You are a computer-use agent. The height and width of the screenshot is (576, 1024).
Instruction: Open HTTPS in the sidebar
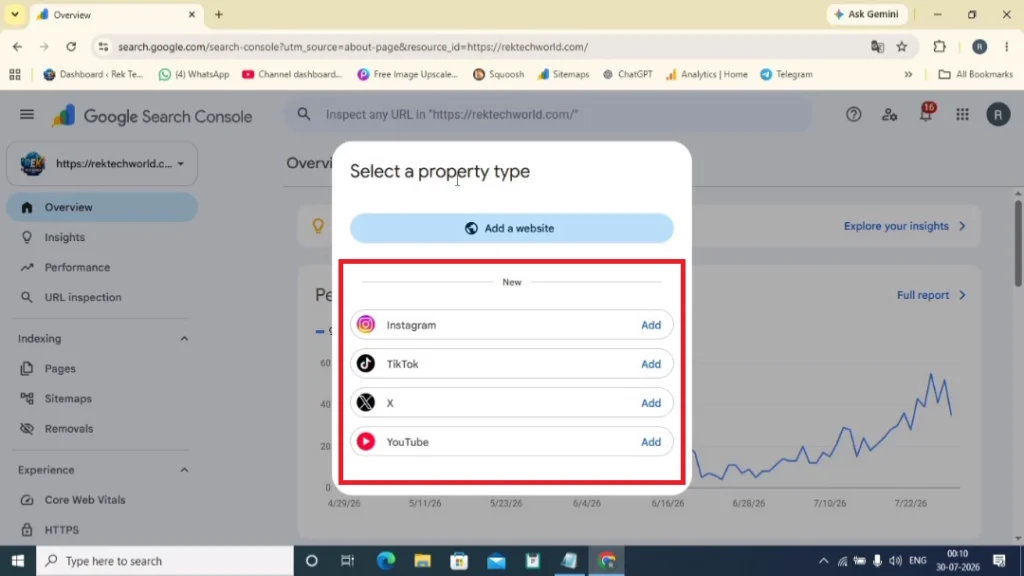(x=102, y=530)
